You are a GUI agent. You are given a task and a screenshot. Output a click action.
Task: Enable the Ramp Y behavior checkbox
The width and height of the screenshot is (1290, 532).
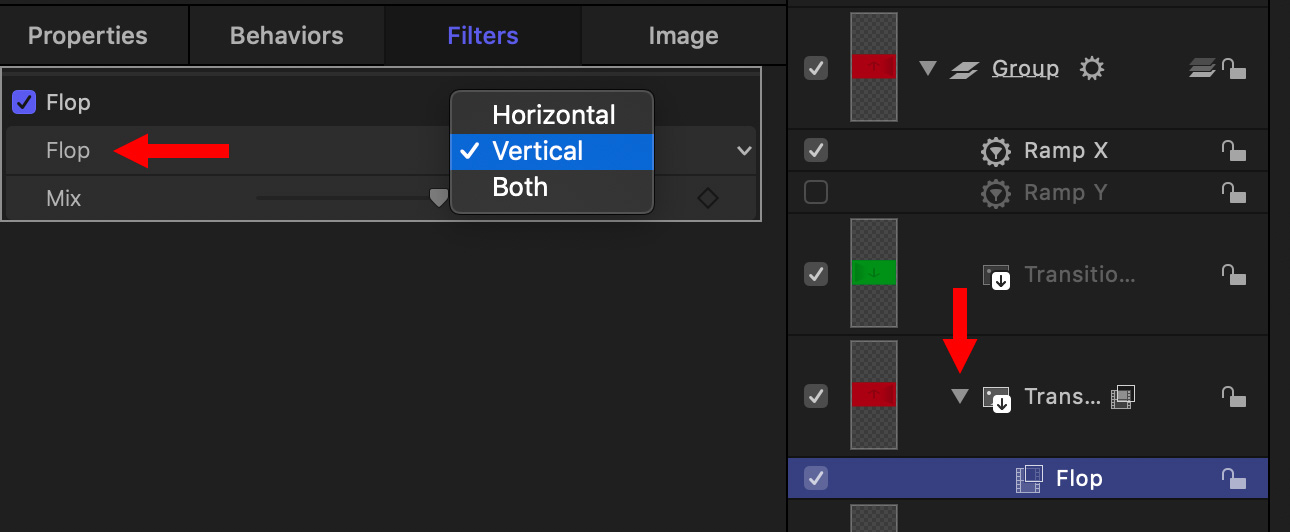(x=816, y=192)
